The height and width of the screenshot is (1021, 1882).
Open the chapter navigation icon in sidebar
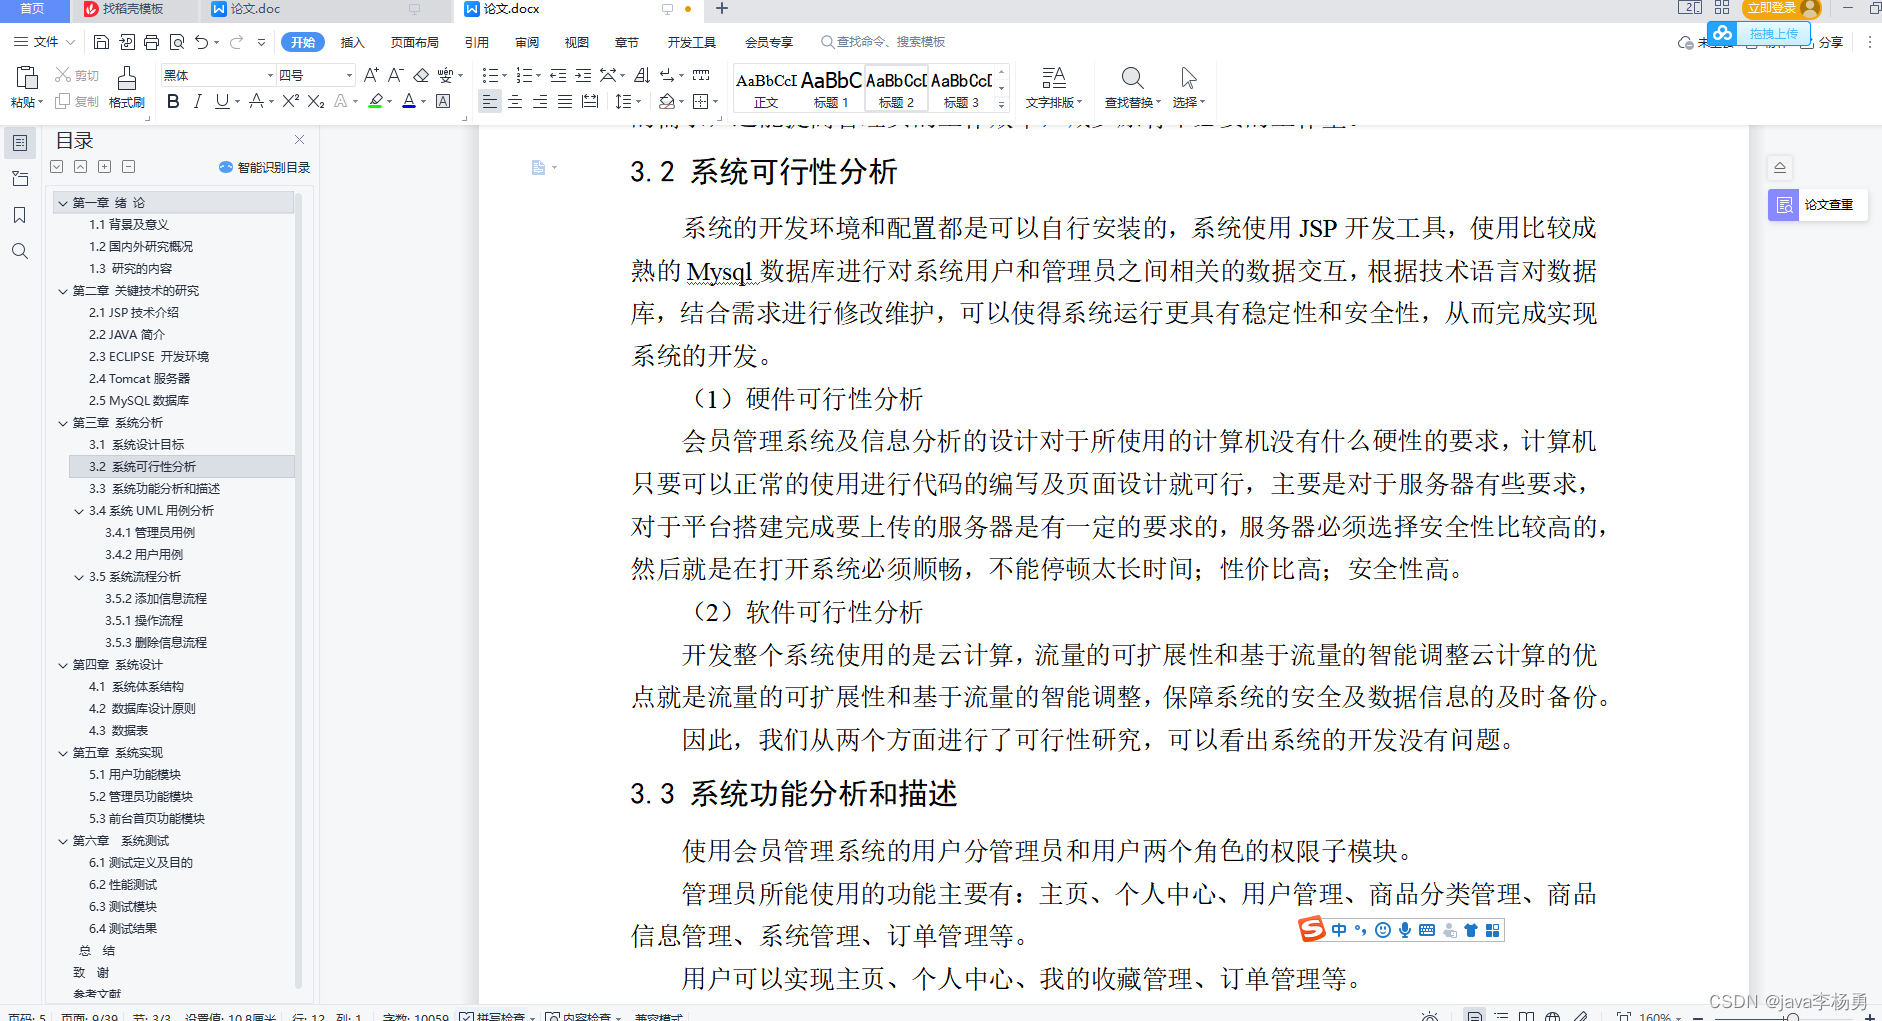pyautogui.click(x=20, y=179)
